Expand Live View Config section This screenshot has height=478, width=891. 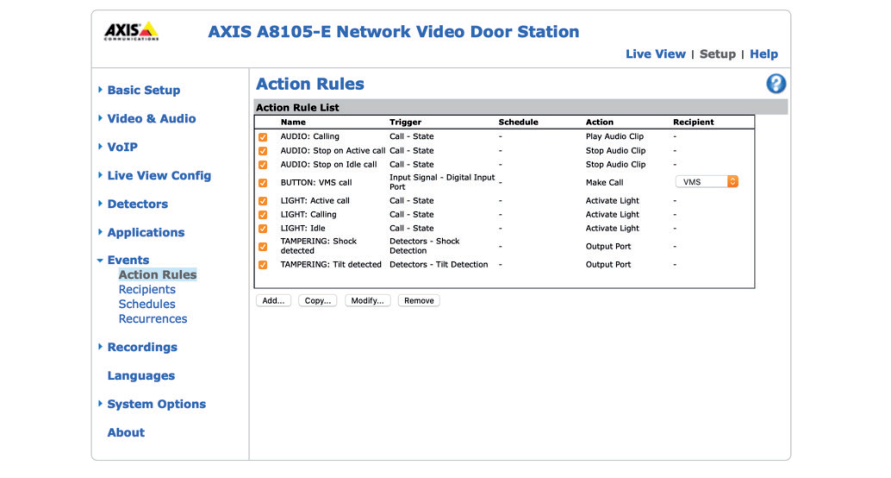click(x=159, y=175)
